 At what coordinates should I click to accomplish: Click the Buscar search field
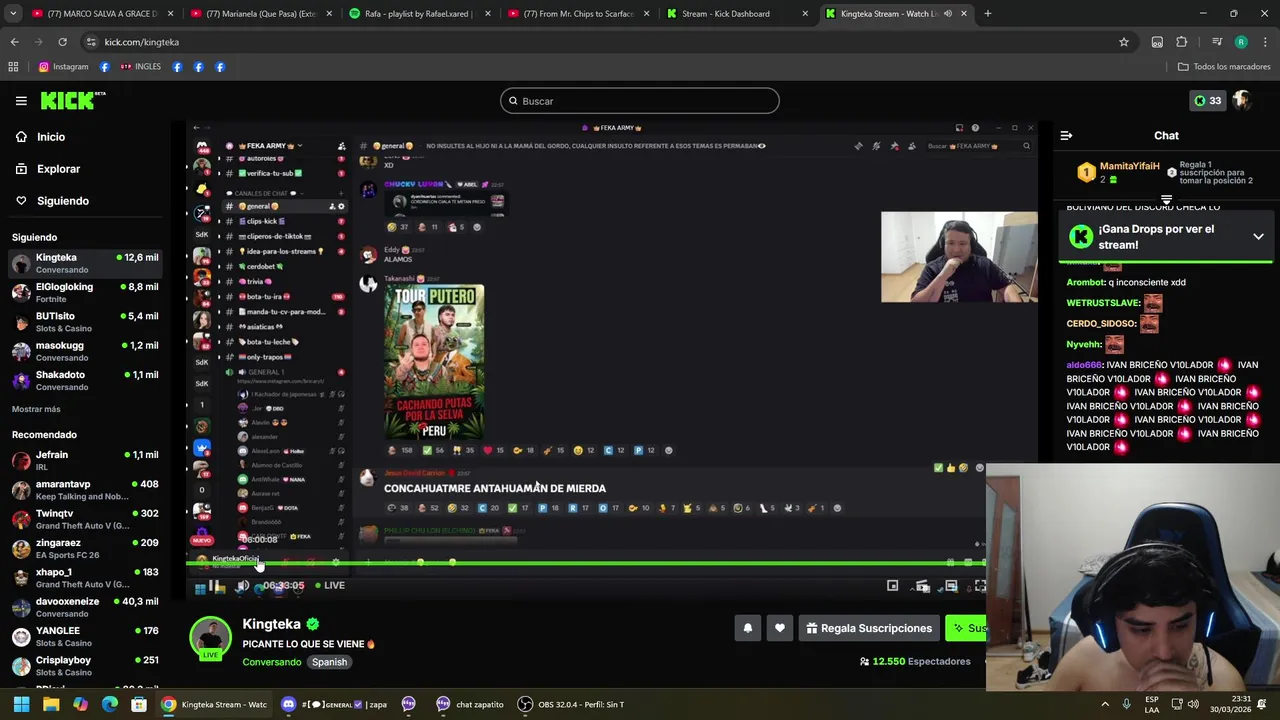(640, 101)
